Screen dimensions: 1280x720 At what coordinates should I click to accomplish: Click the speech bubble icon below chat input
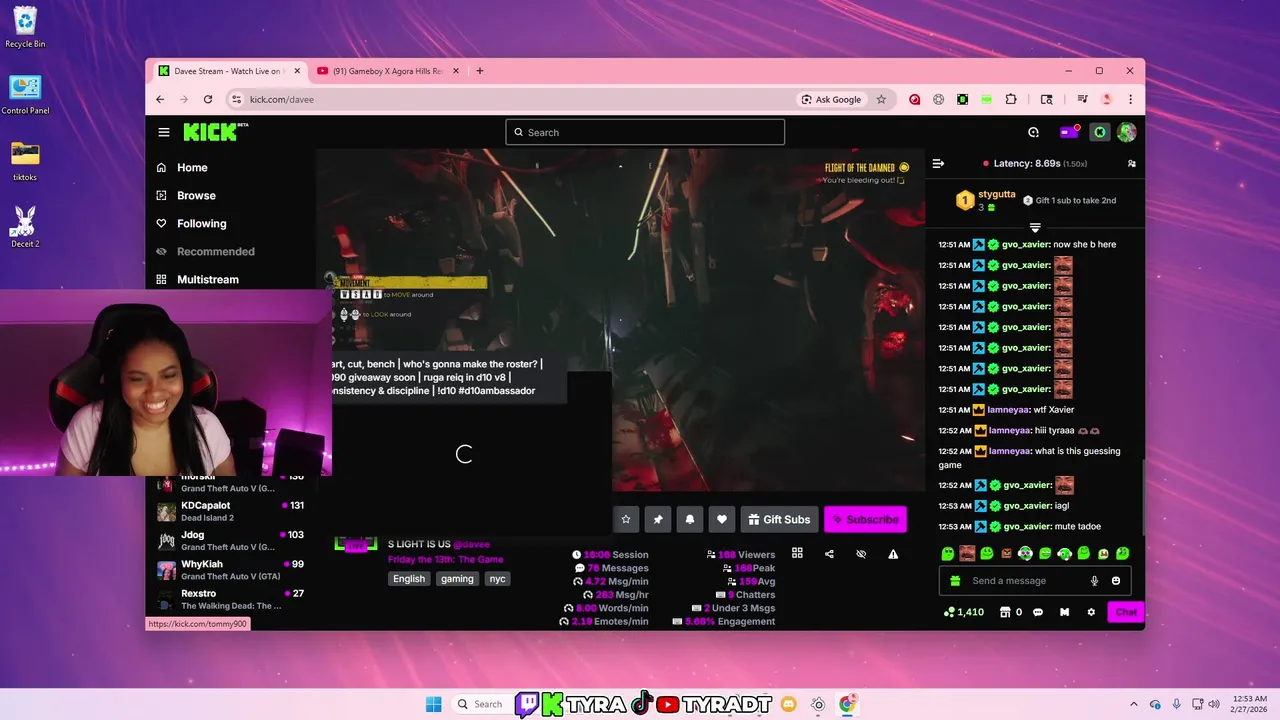point(1037,612)
